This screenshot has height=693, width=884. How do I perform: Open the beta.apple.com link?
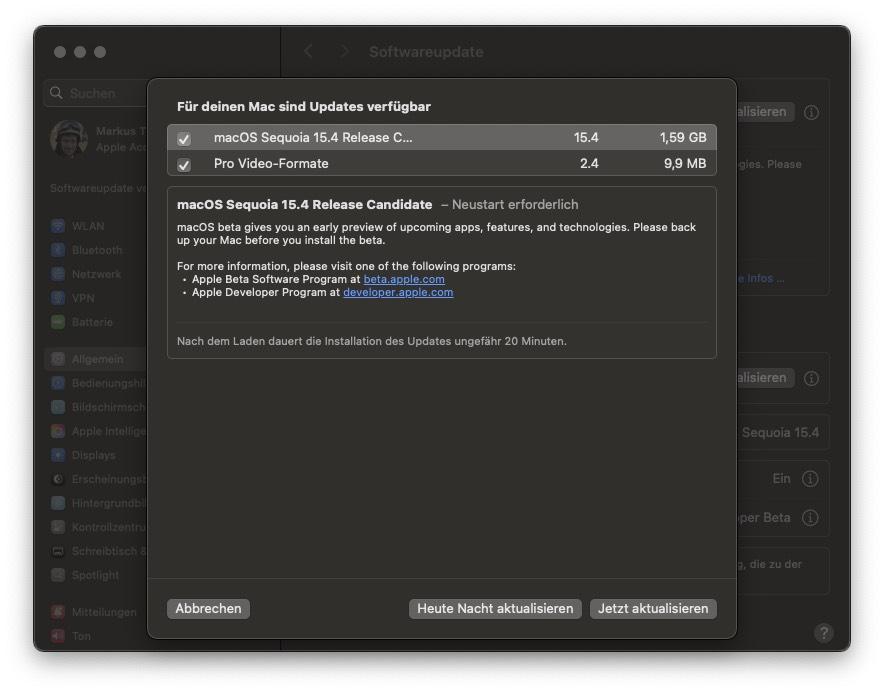[404, 279]
